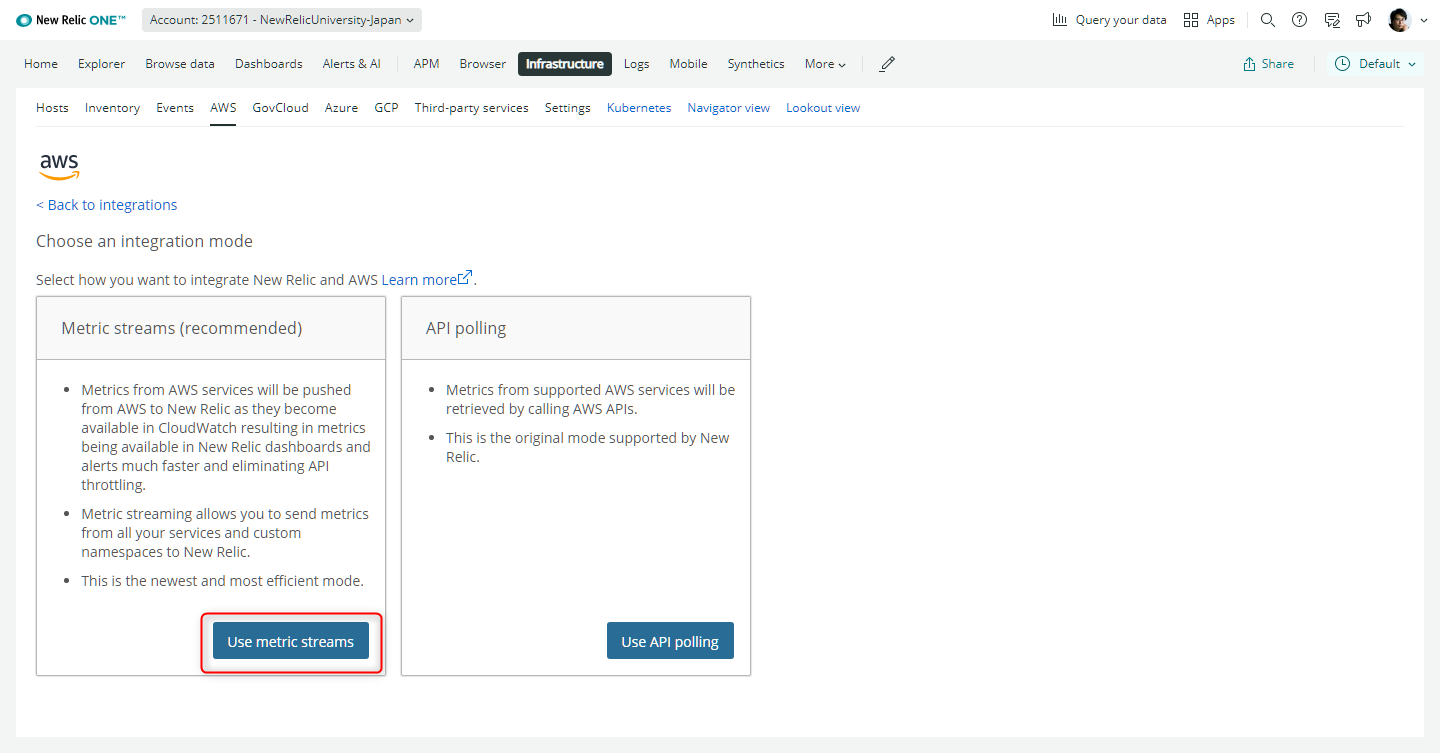Click the Share button label
The width and height of the screenshot is (1440, 753).
click(x=1277, y=64)
